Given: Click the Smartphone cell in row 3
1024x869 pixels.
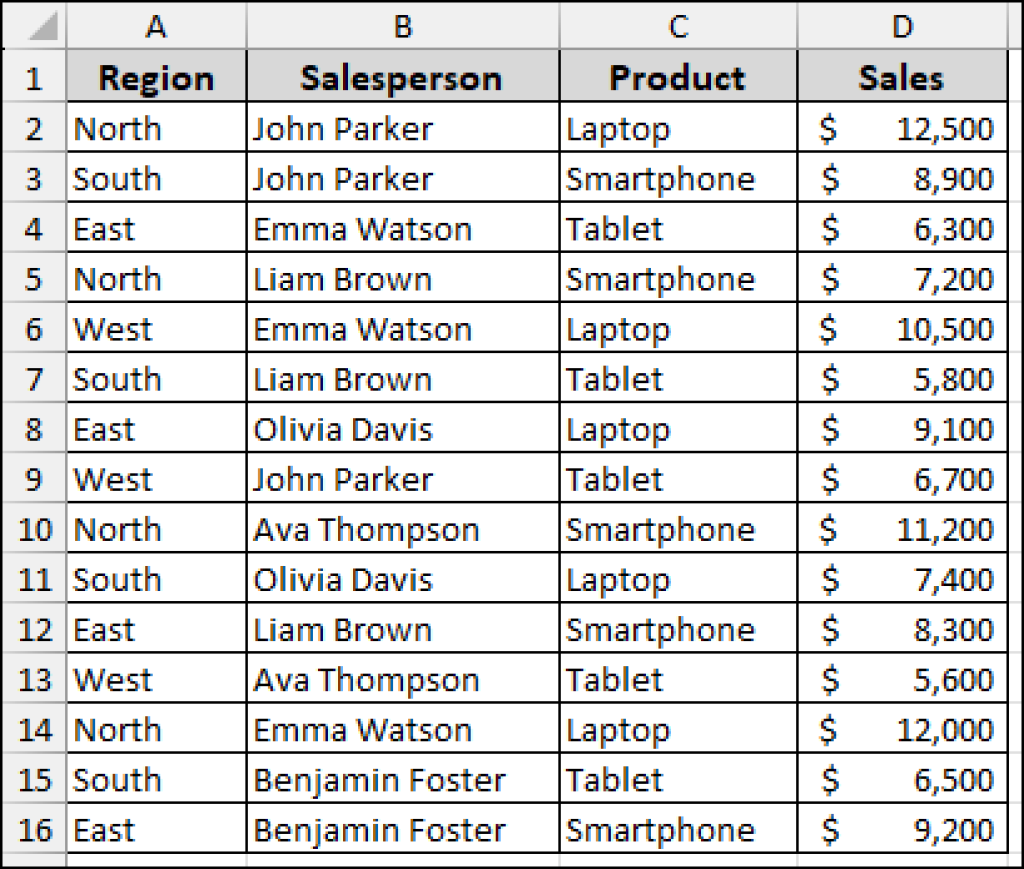Looking at the screenshot, I should 677,178.
